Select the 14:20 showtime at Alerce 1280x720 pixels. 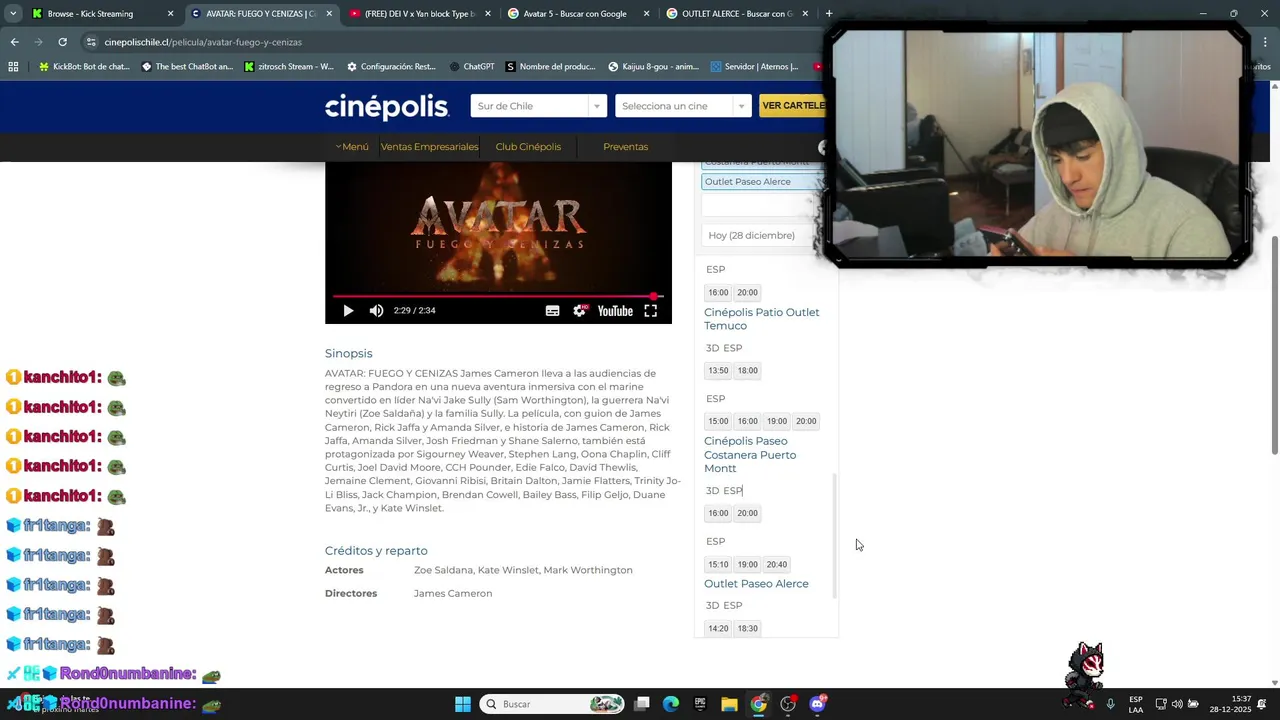pos(718,629)
